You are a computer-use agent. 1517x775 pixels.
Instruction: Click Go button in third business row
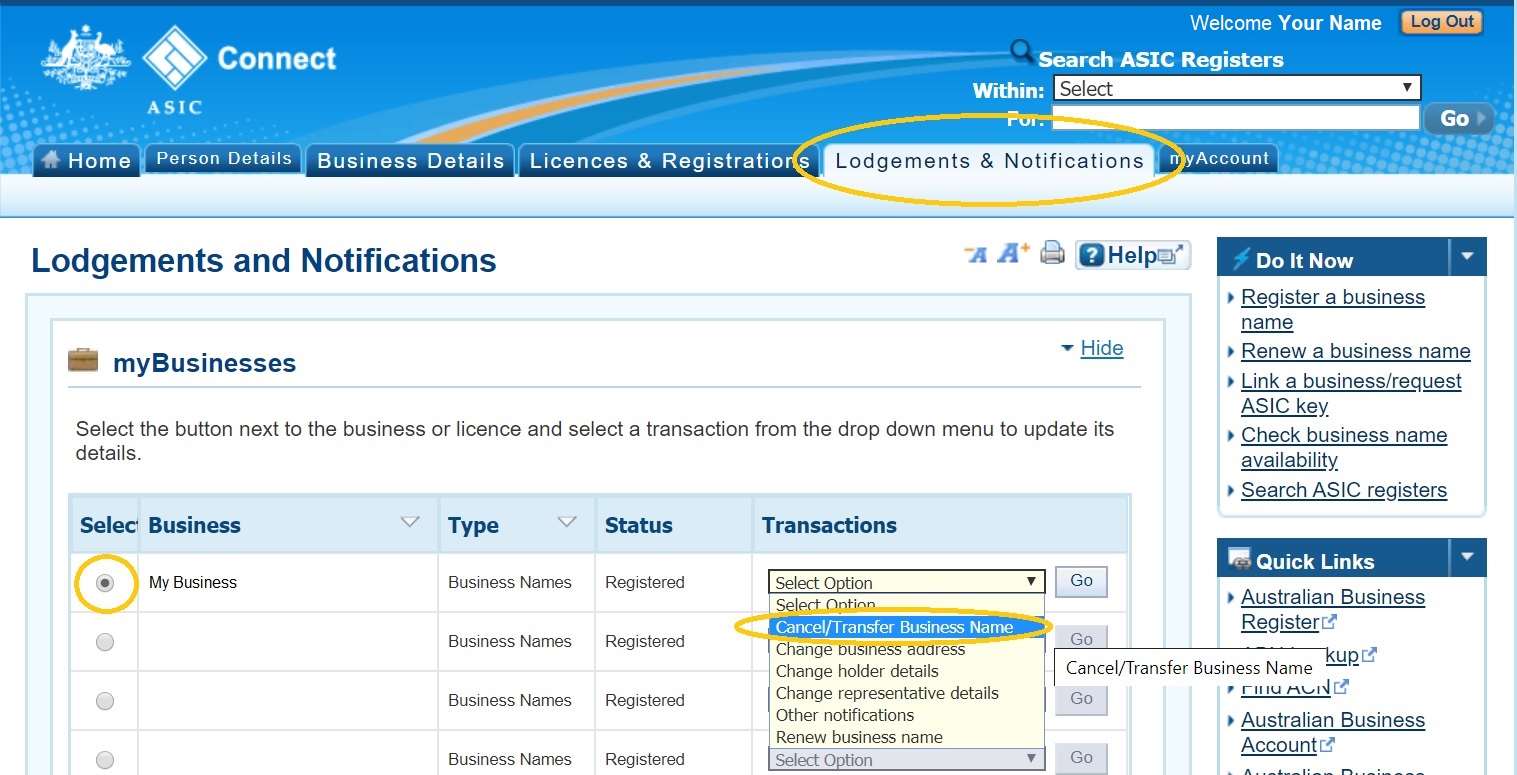tap(1081, 698)
